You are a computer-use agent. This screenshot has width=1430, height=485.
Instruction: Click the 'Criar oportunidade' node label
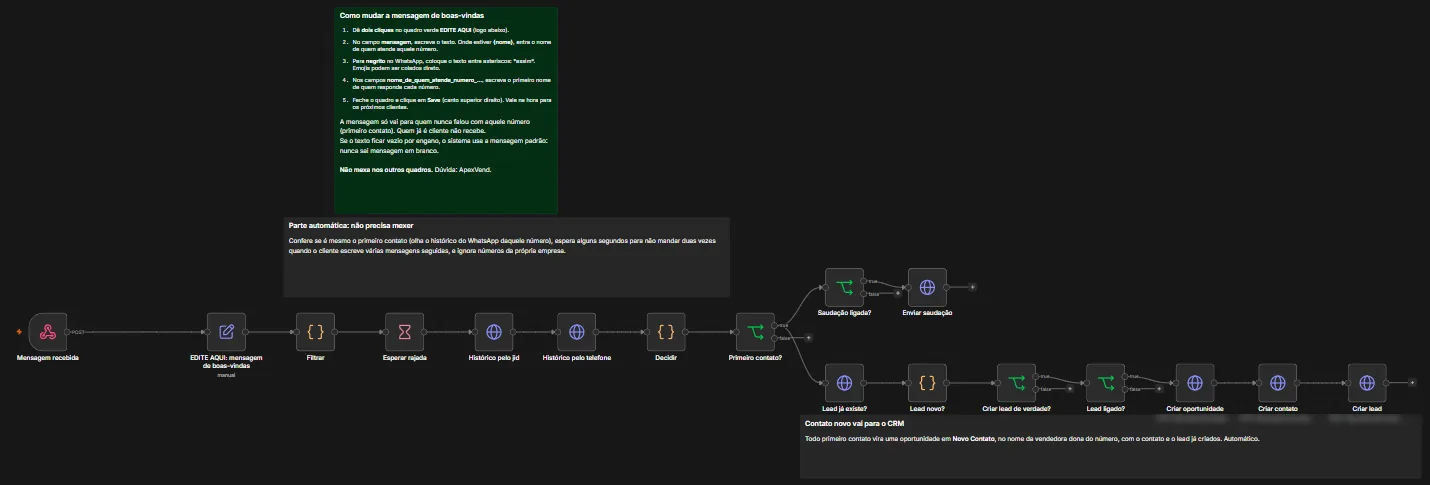[1194, 409]
